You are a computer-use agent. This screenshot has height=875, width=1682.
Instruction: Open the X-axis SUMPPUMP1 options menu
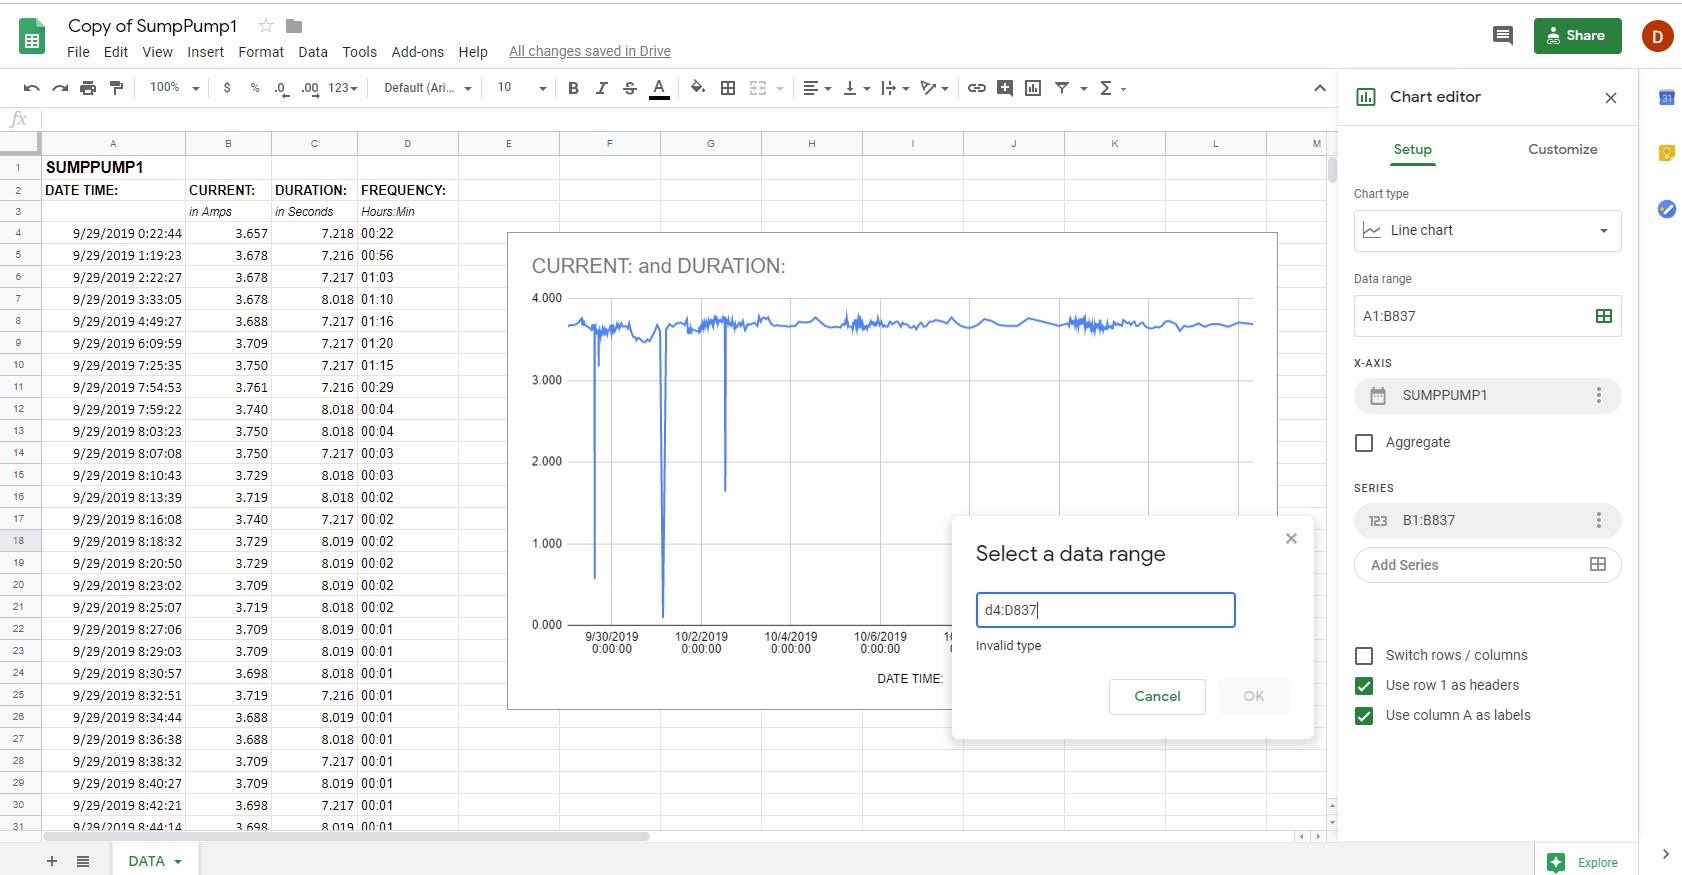pos(1599,396)
